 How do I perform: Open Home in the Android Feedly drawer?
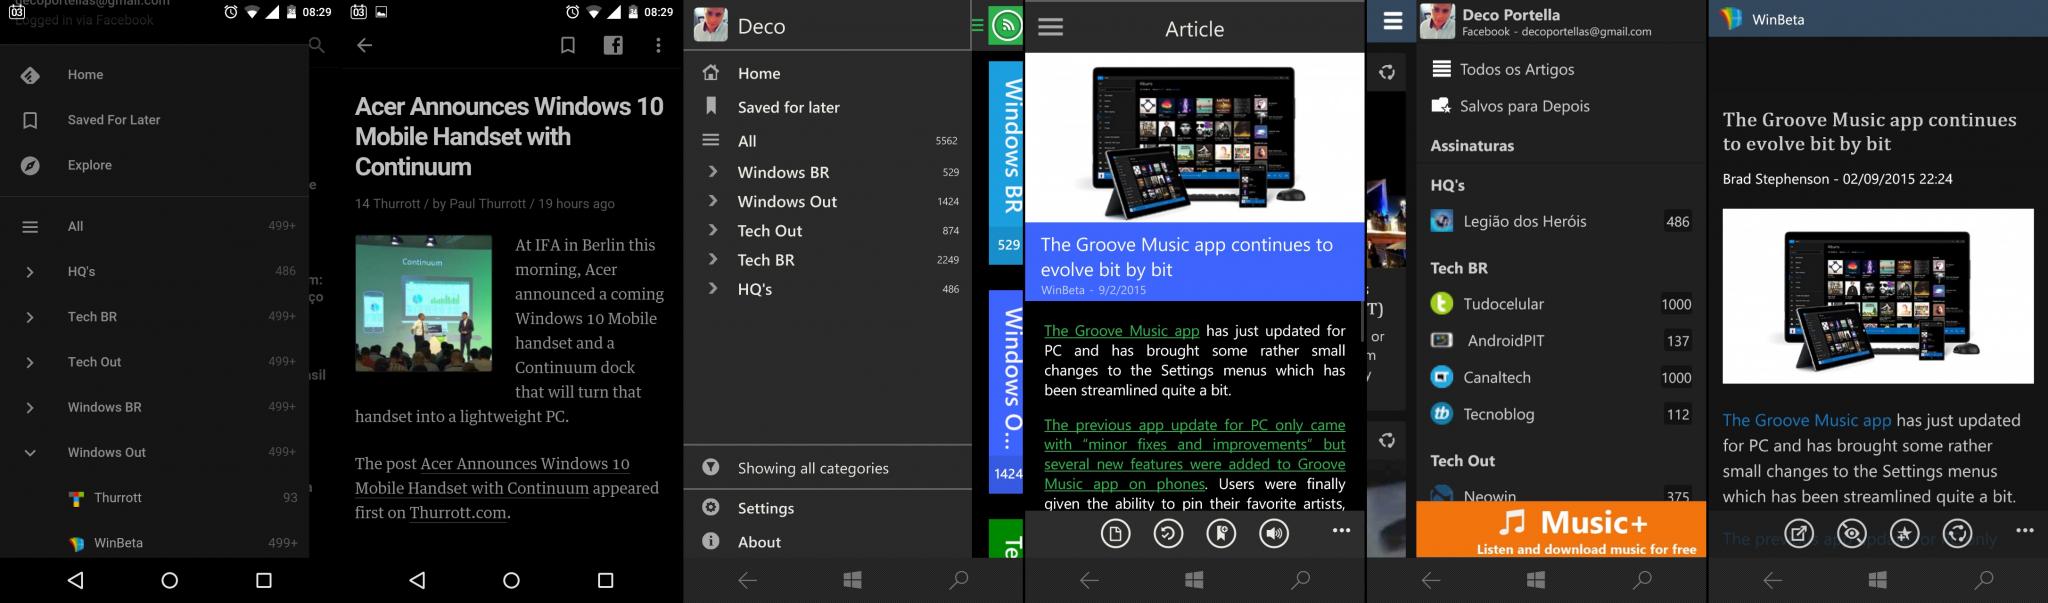coord(154,75)
